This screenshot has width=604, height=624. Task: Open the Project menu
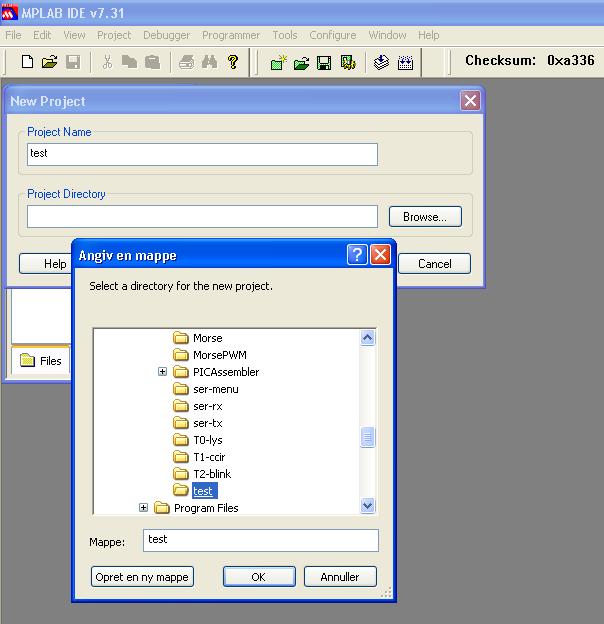114,35
